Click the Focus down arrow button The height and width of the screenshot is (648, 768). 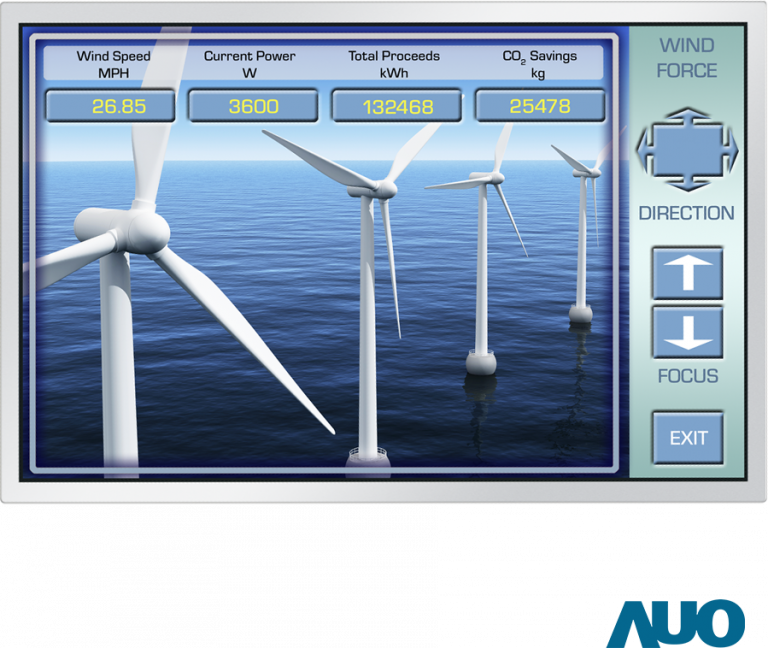pyautogui.click(x=687, y=333)
